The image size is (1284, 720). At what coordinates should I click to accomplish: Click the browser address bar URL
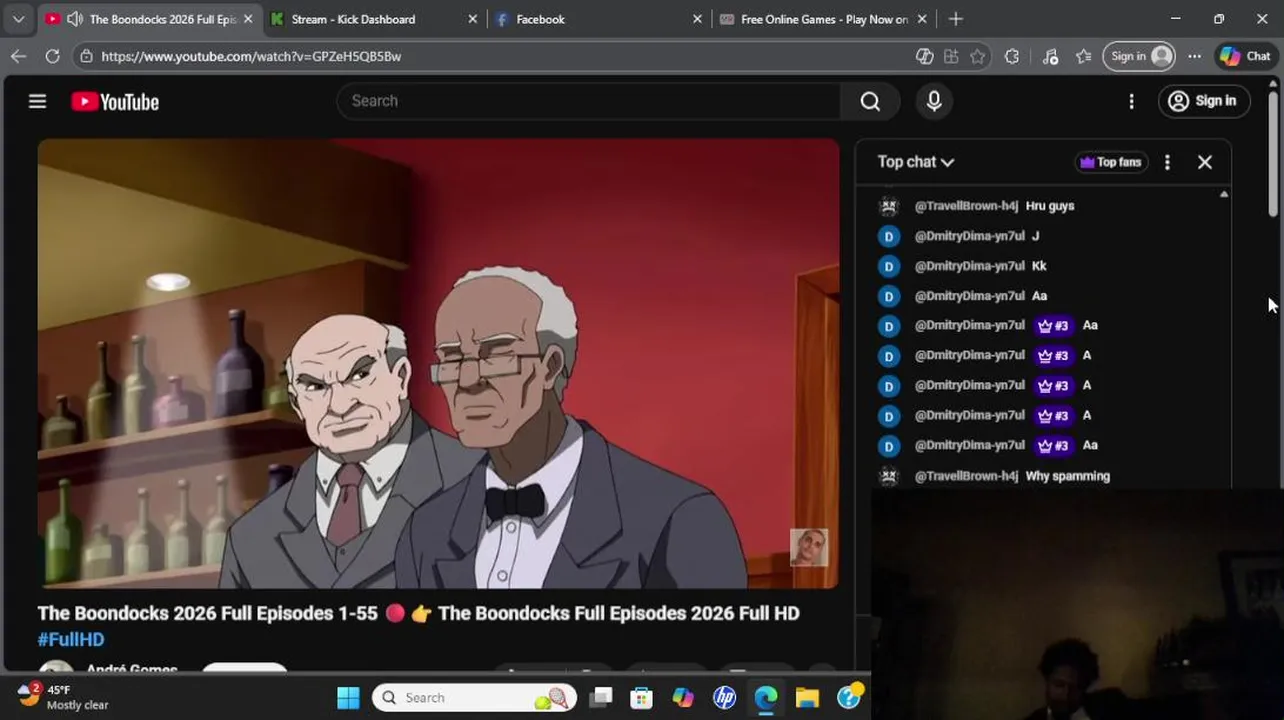pyautogui.click(x=251, y=56)
